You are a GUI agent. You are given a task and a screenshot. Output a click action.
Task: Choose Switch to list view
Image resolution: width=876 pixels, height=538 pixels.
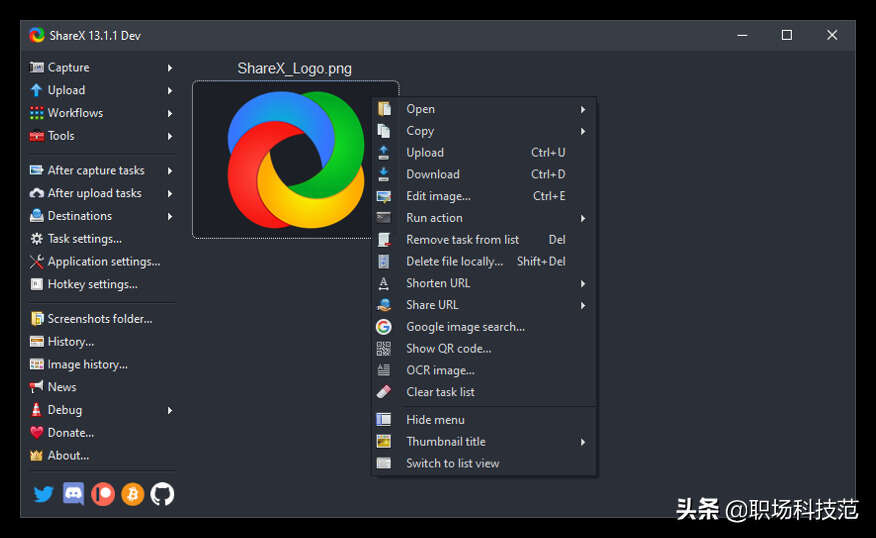[484, 463]
